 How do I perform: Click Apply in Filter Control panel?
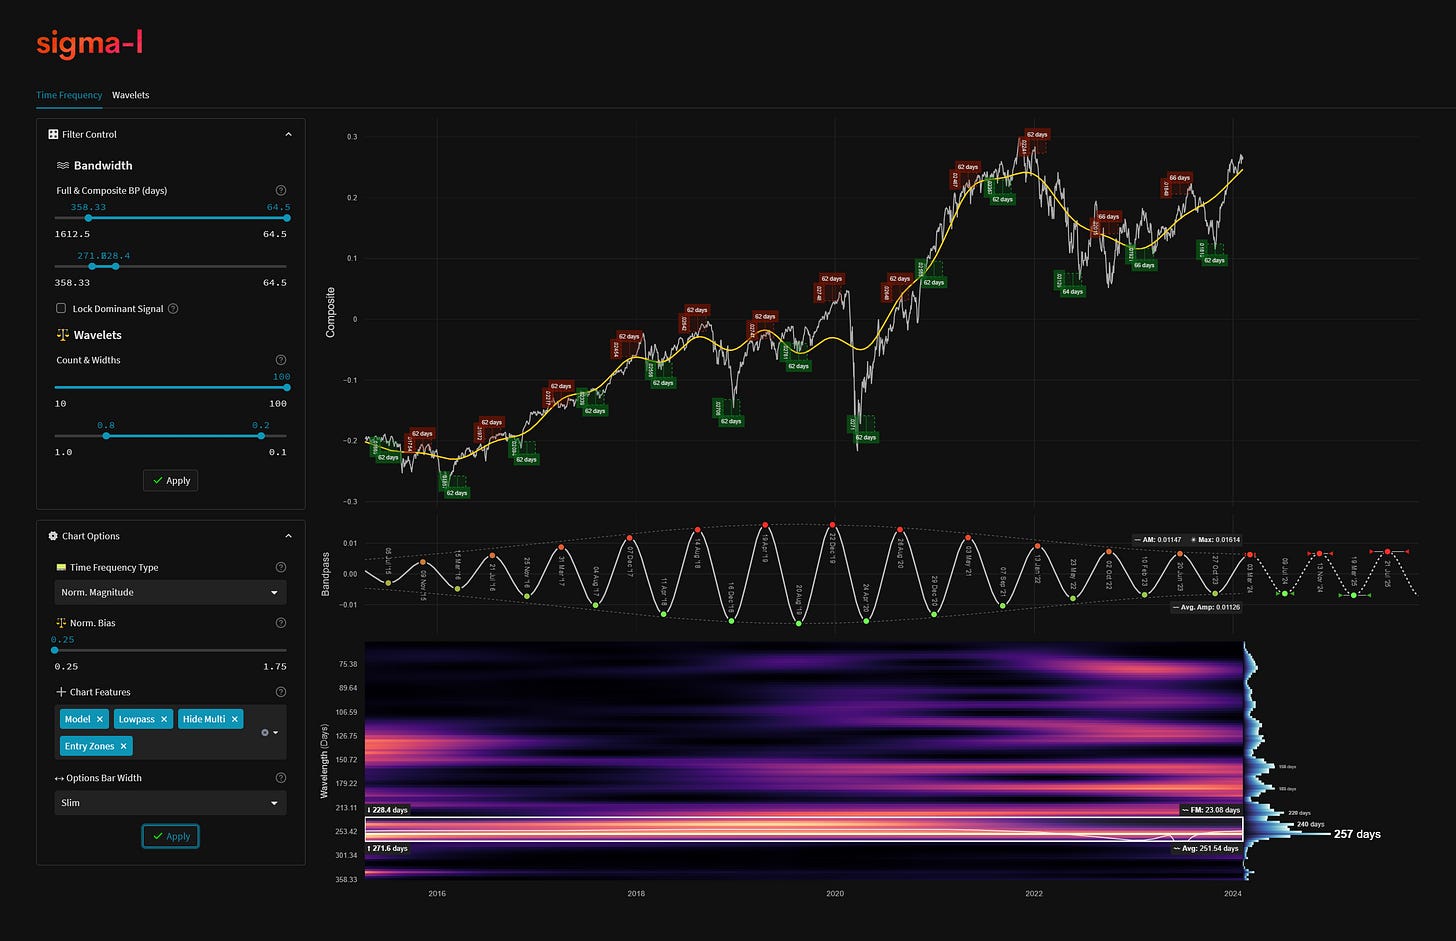[x=170, y=480]
